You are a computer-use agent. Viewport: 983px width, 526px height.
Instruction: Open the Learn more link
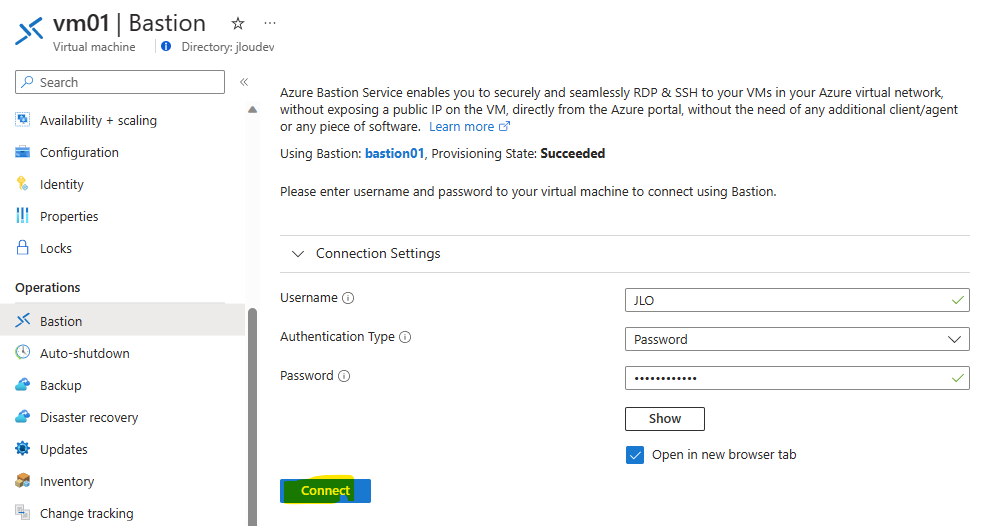pos(461,127)
